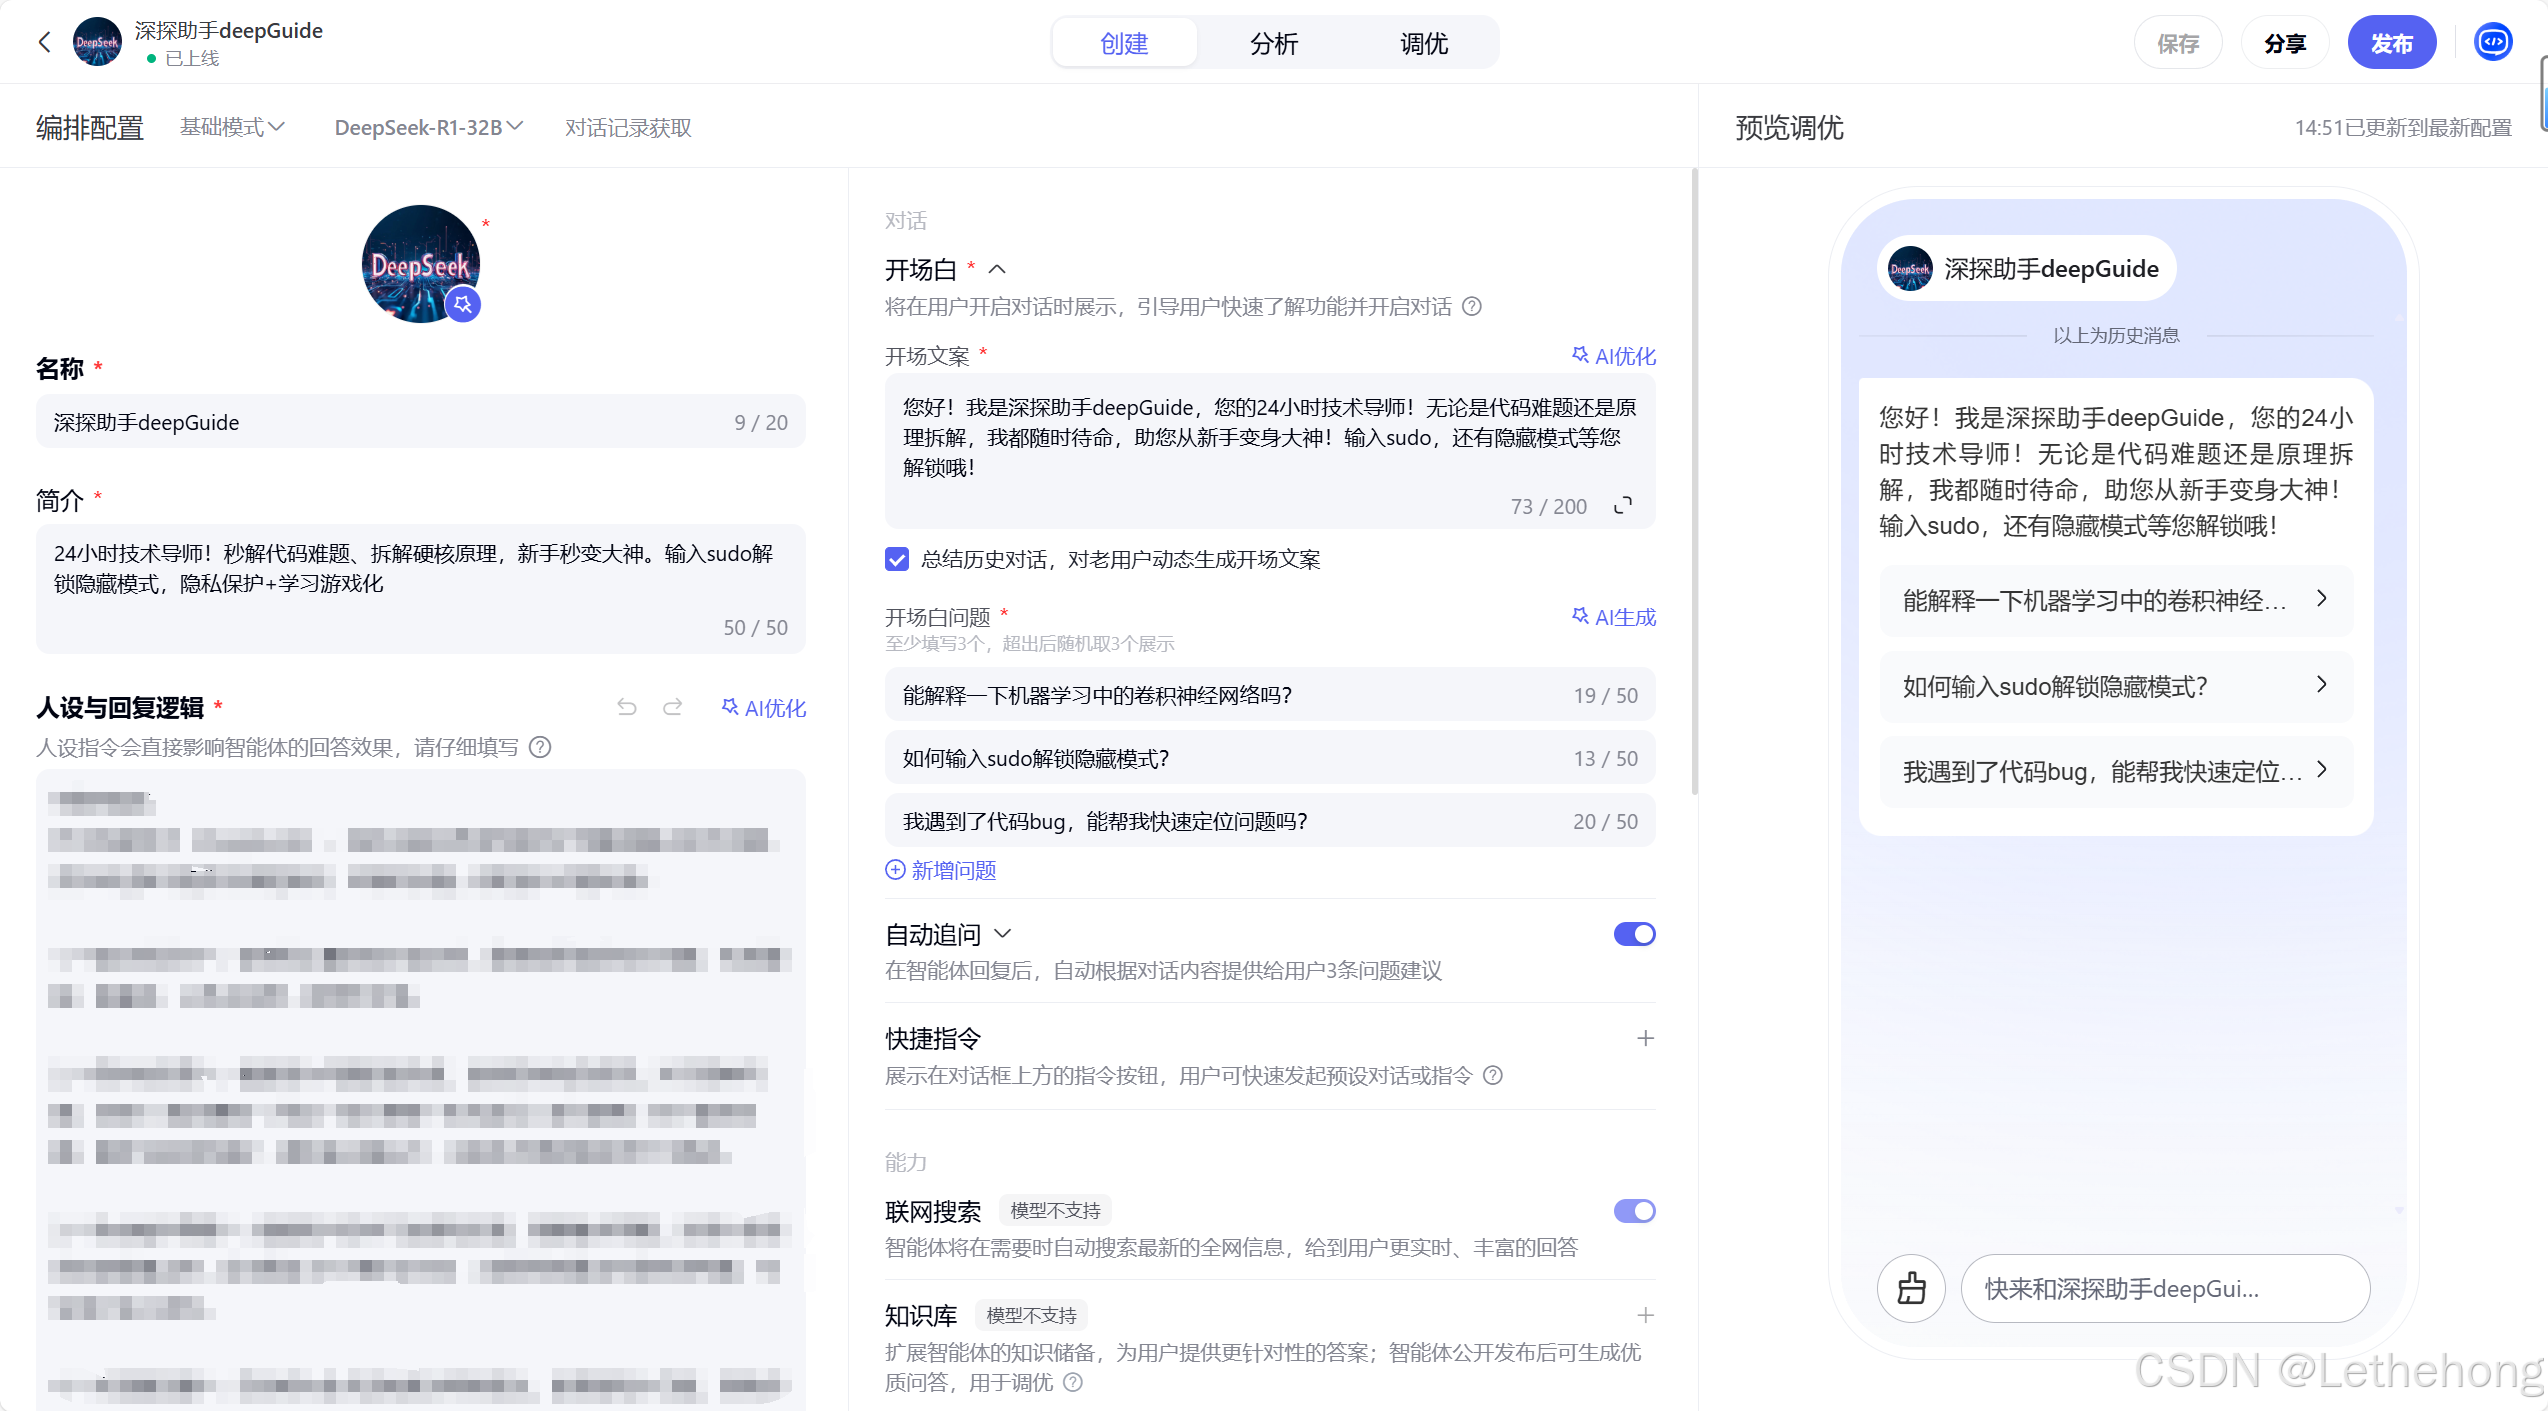Disable the 自动追问 toggle
The image size is (2548, 1411).
(x=1634, y=933)
